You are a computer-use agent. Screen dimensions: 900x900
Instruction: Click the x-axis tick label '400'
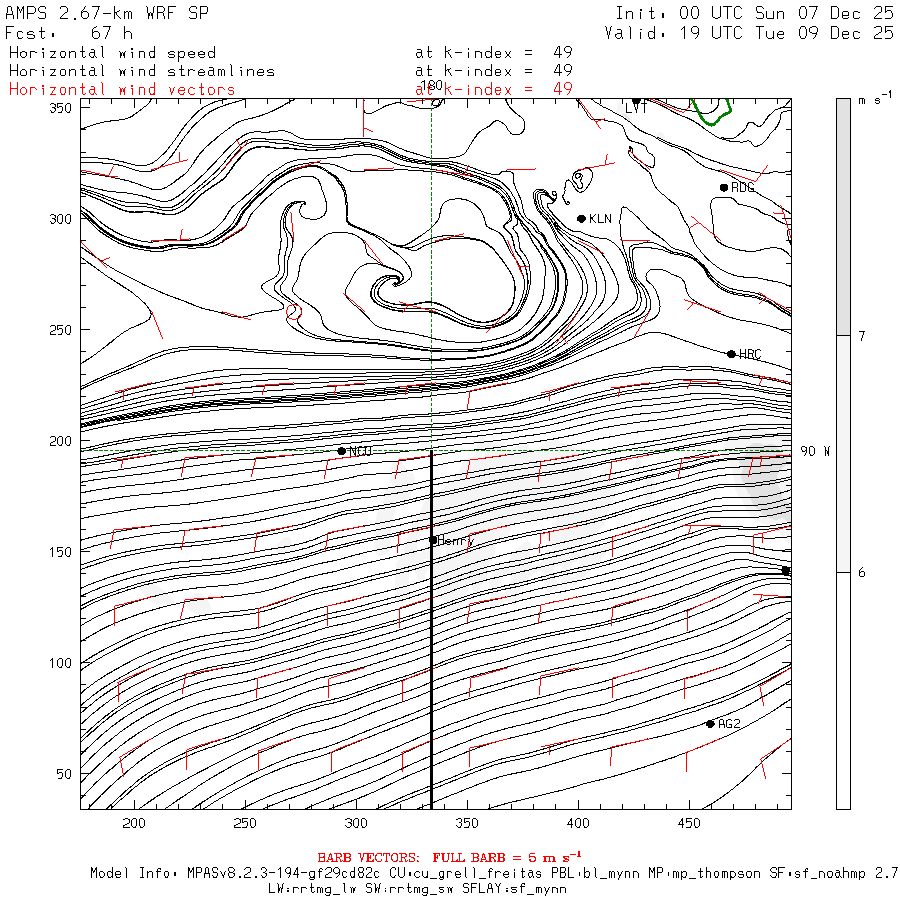pyautogui.click(x=578, y=823)
